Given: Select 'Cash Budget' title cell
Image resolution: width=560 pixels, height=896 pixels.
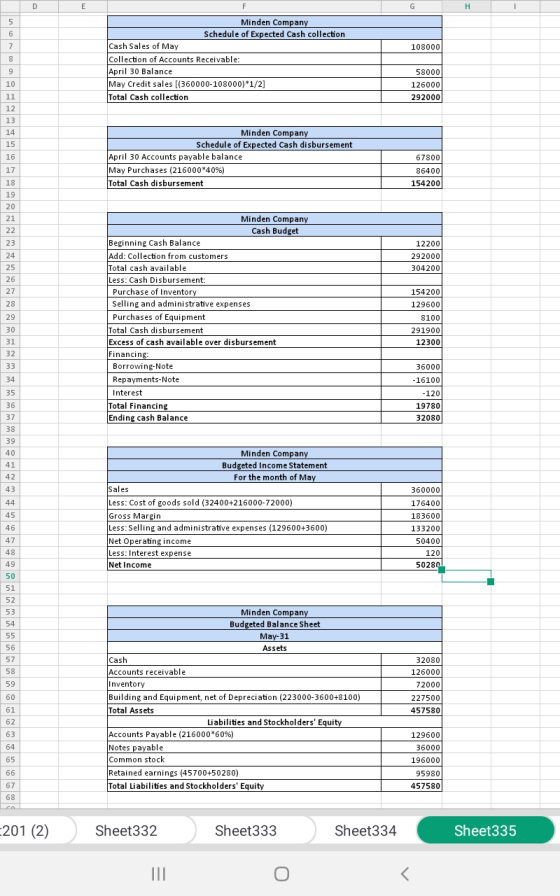Looking at the screenshot, I should click(x=274, y=231).
